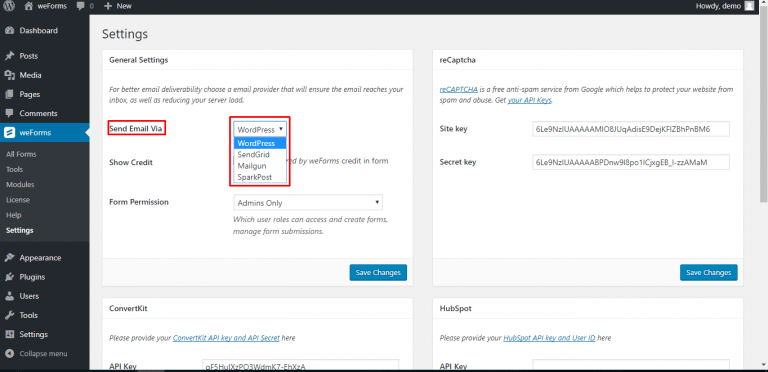
Task: Open the Send Email Via dropdown
Action: coord(260,130)
